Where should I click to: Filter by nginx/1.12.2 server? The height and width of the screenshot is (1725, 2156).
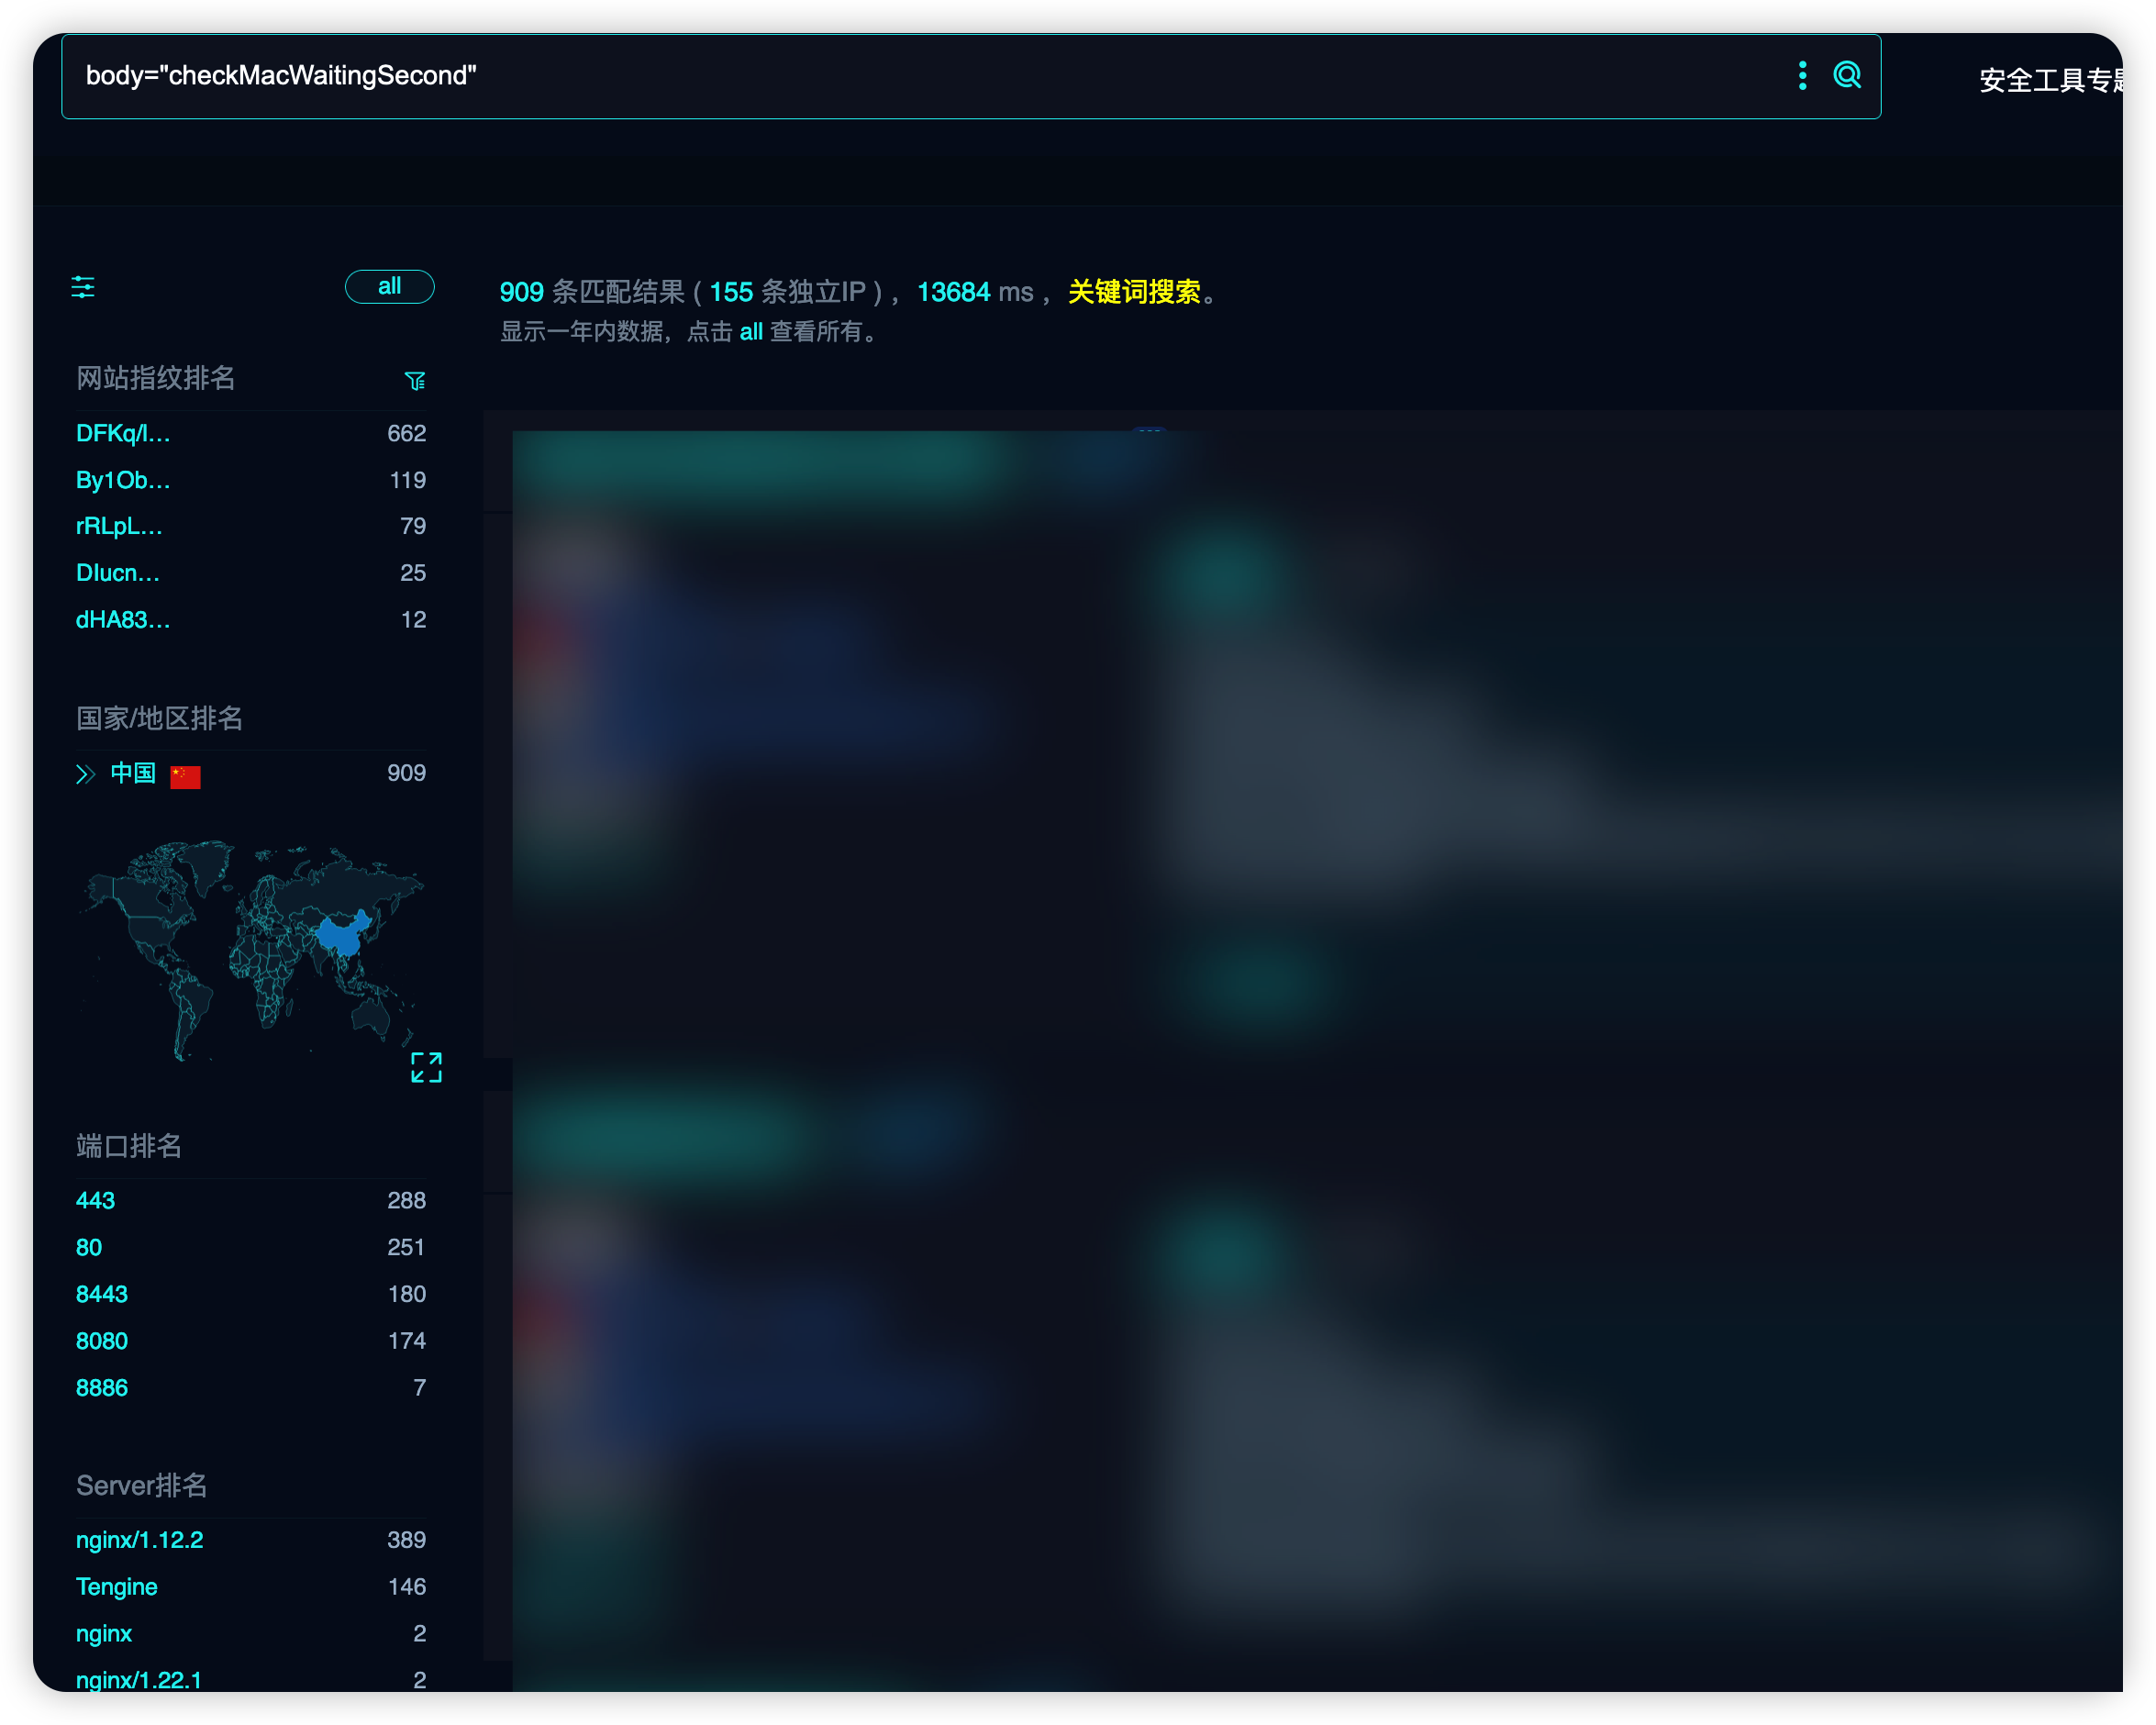[x=139, y=1540]
